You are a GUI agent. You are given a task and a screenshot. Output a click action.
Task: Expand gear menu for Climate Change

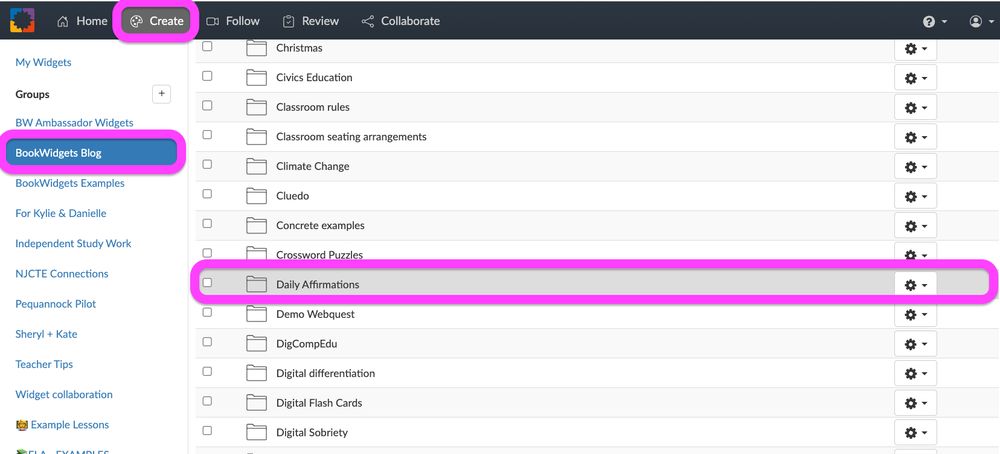tap(915, 166)
